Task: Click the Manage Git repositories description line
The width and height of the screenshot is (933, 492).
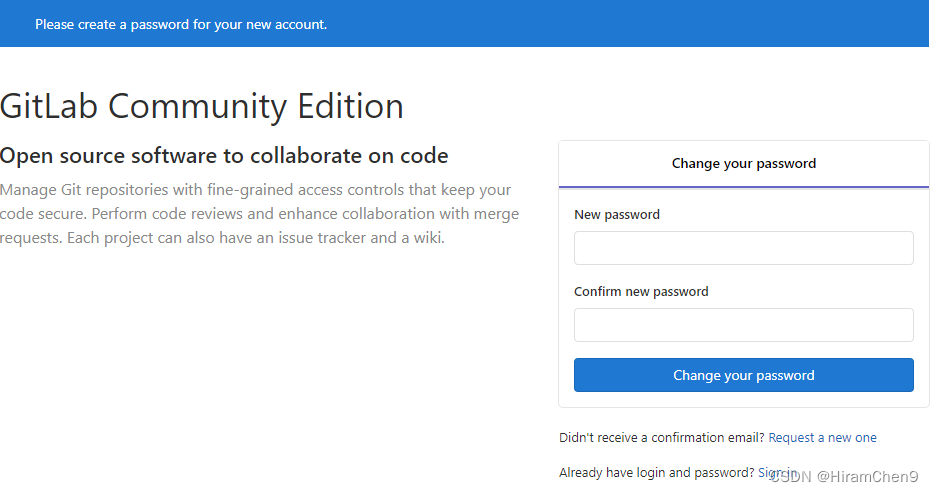Action: [255, 190]
